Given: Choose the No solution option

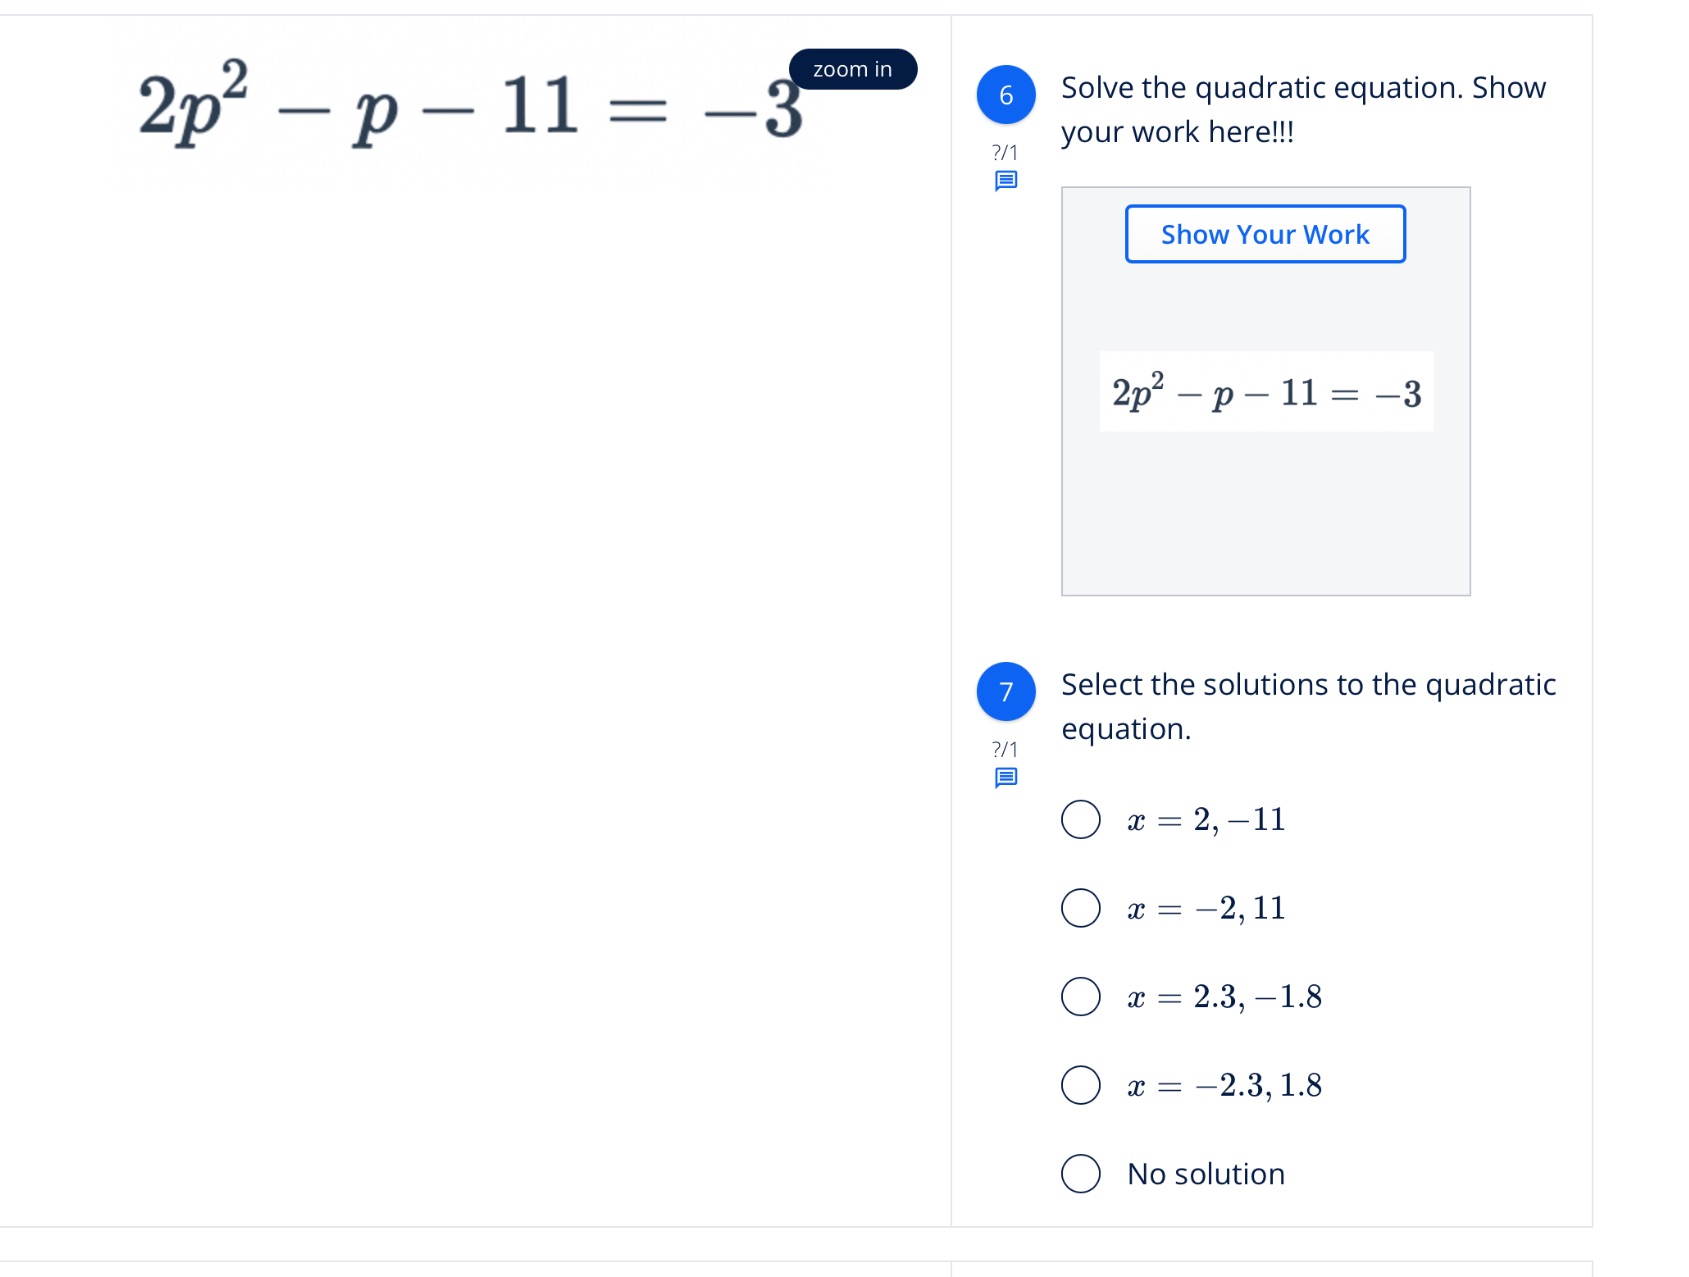Looking at the screenshot, I should (1080, 1173).
